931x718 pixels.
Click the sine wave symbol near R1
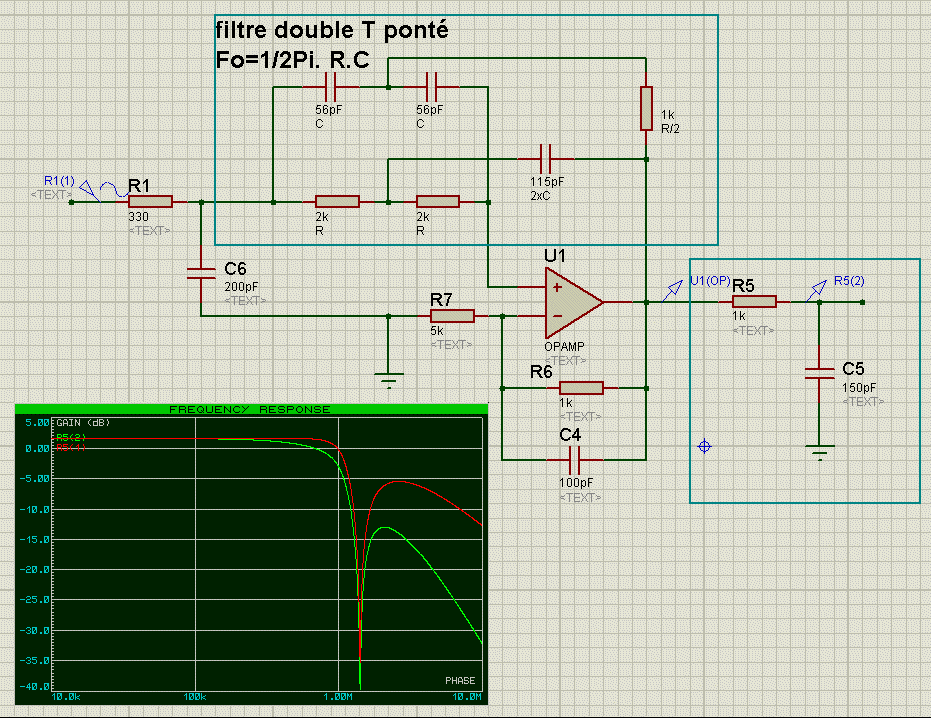114,189
